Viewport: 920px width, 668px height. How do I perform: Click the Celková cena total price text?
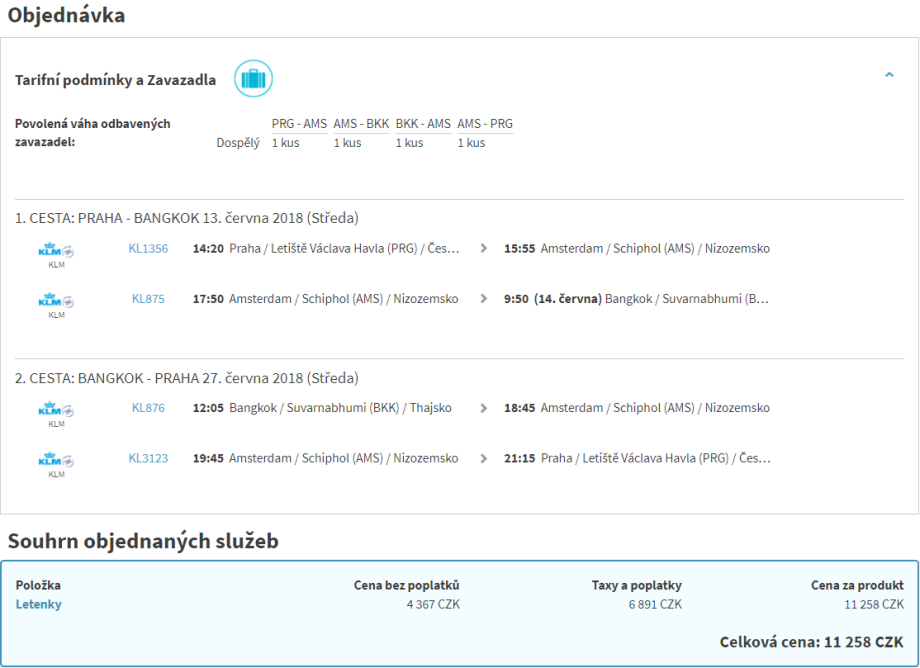pyautogui.click(x=811, y=642)
